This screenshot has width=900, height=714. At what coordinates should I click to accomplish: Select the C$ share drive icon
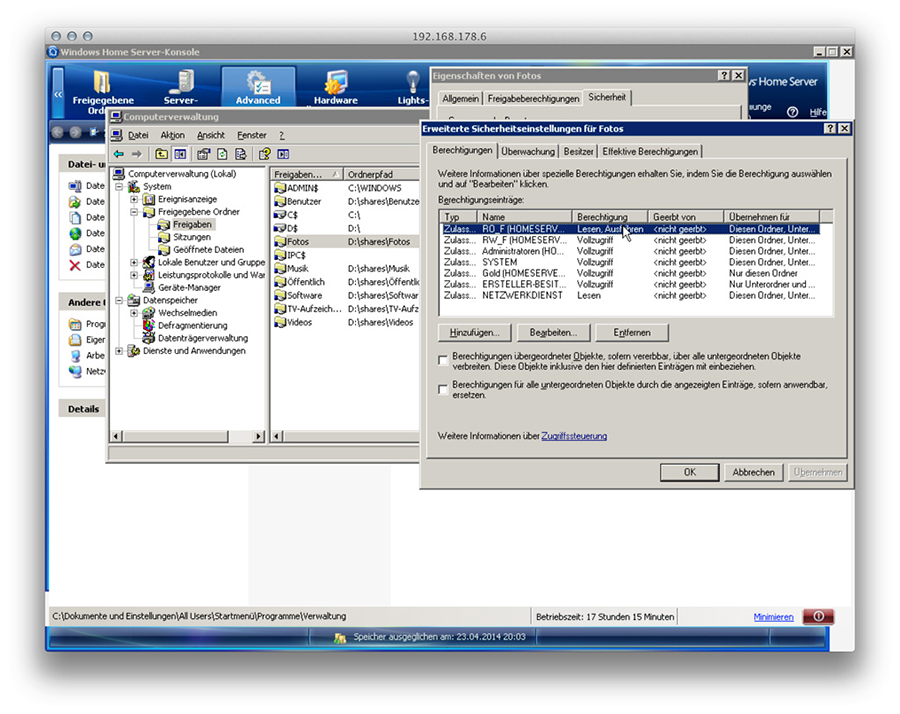coord(280,215)
